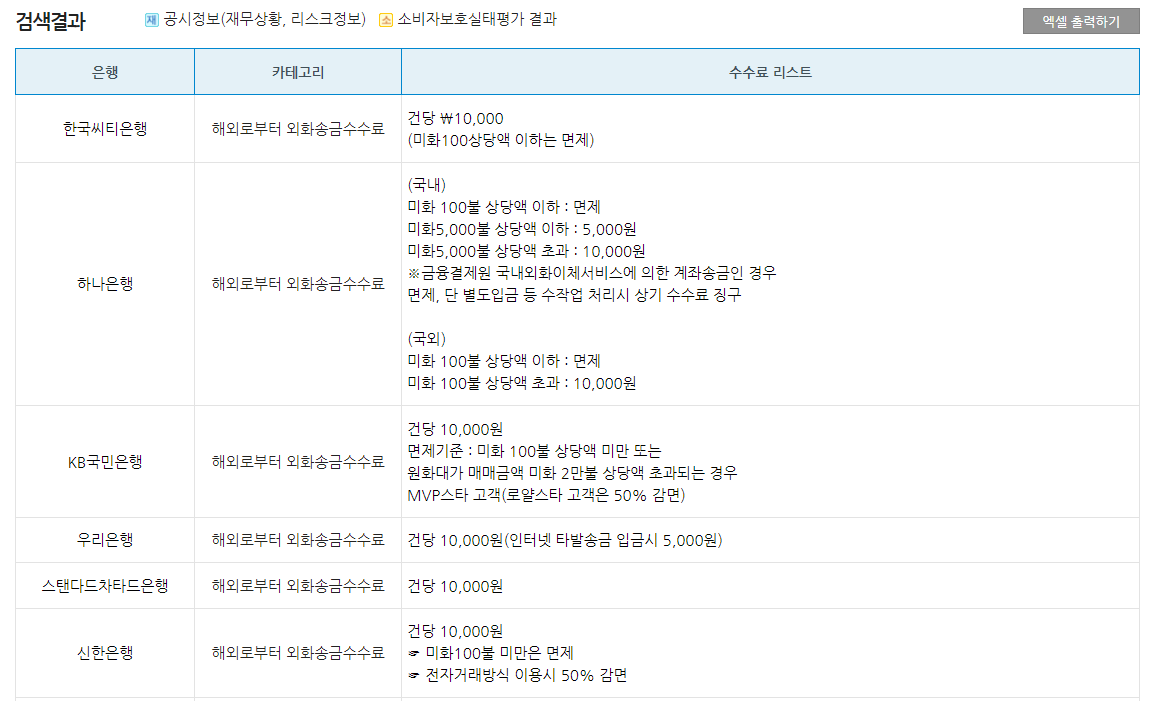The height and width of the screenshot is (701, 1160).
Task: Click the 은행 column header
Action: pyautogui.click(x=105, y=72)
